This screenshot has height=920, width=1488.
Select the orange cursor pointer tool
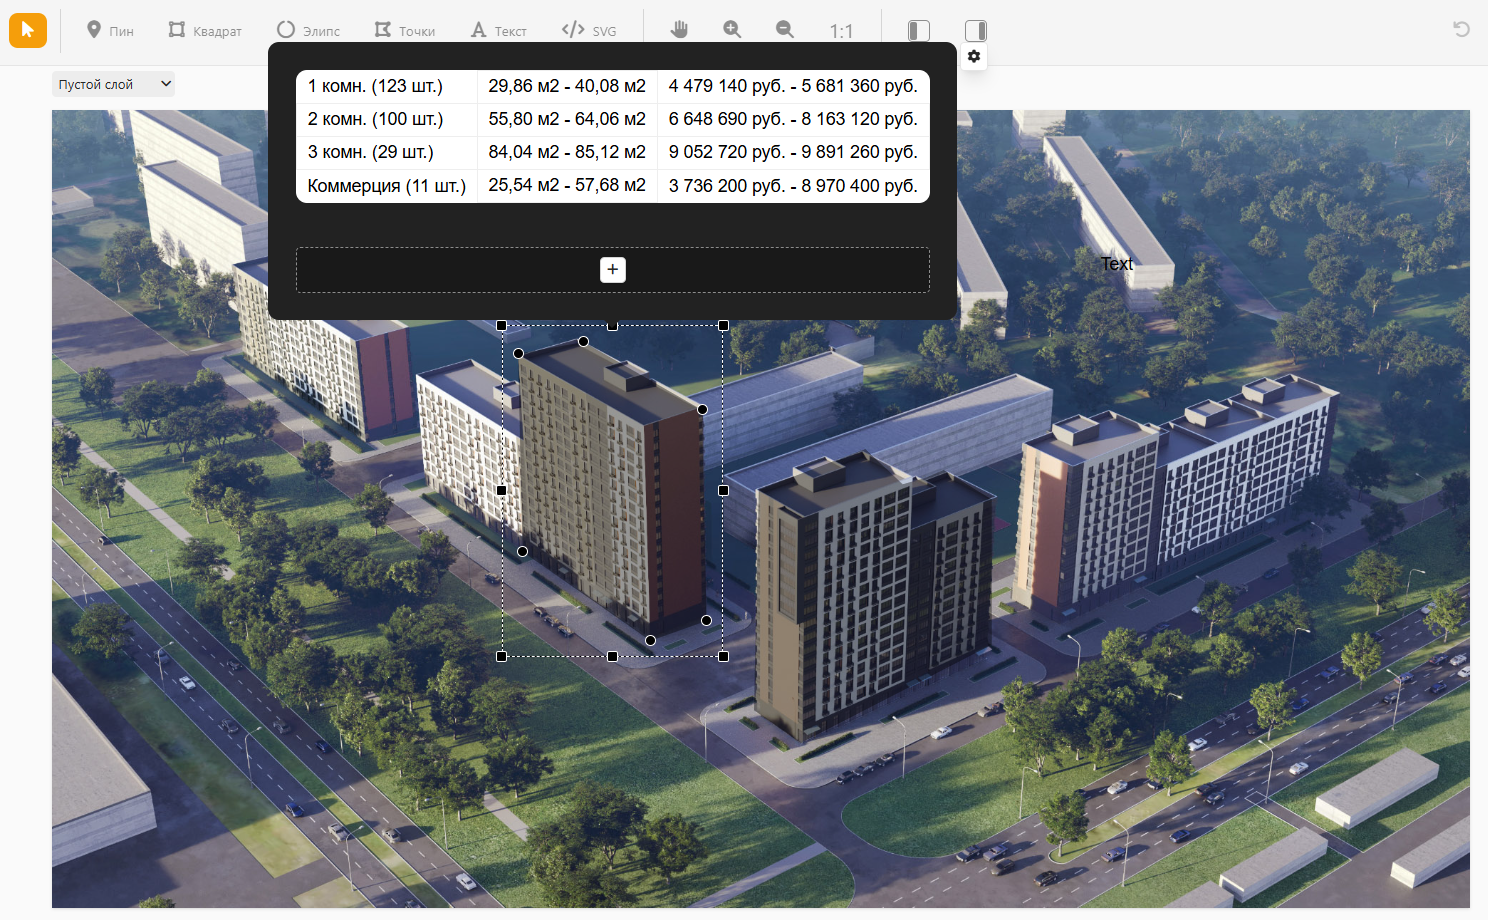coord(28,30)
